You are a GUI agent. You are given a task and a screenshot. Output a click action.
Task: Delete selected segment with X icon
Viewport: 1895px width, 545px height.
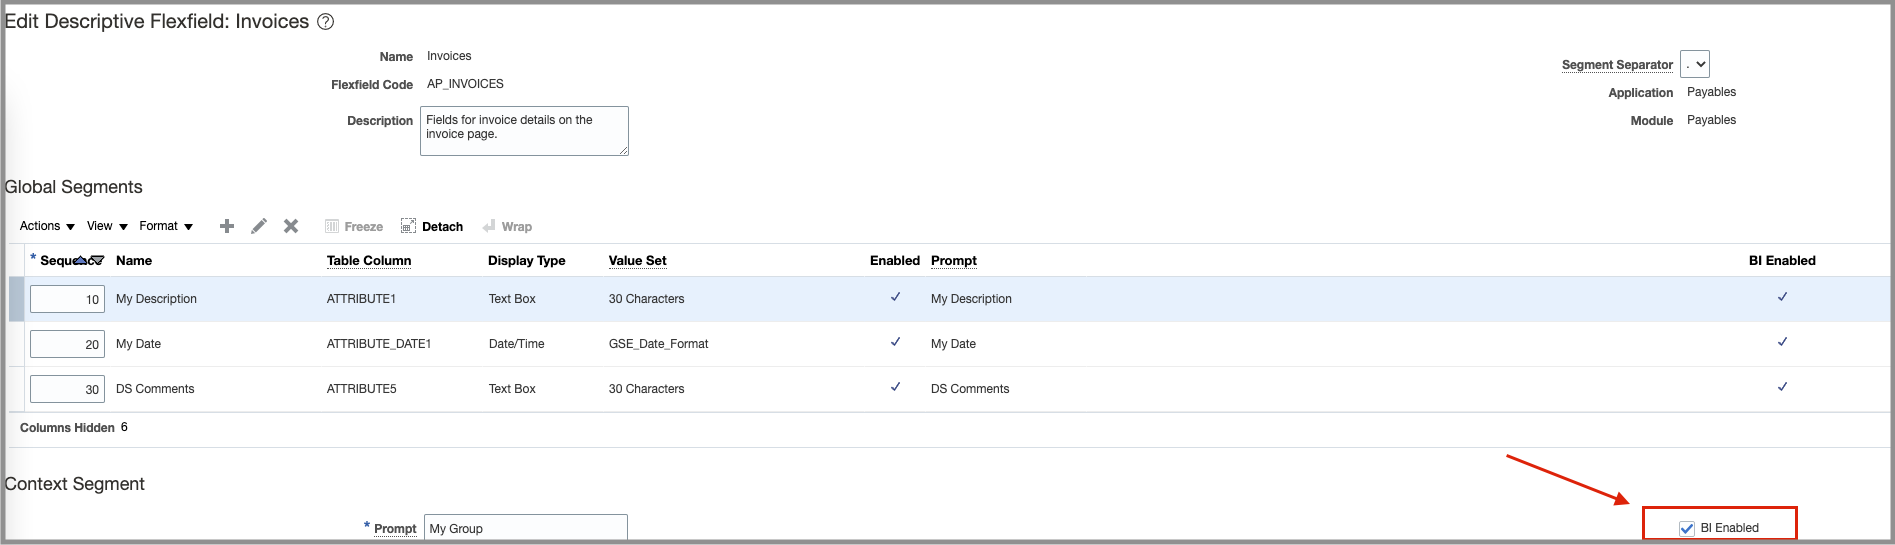click(x=291, y=226)
